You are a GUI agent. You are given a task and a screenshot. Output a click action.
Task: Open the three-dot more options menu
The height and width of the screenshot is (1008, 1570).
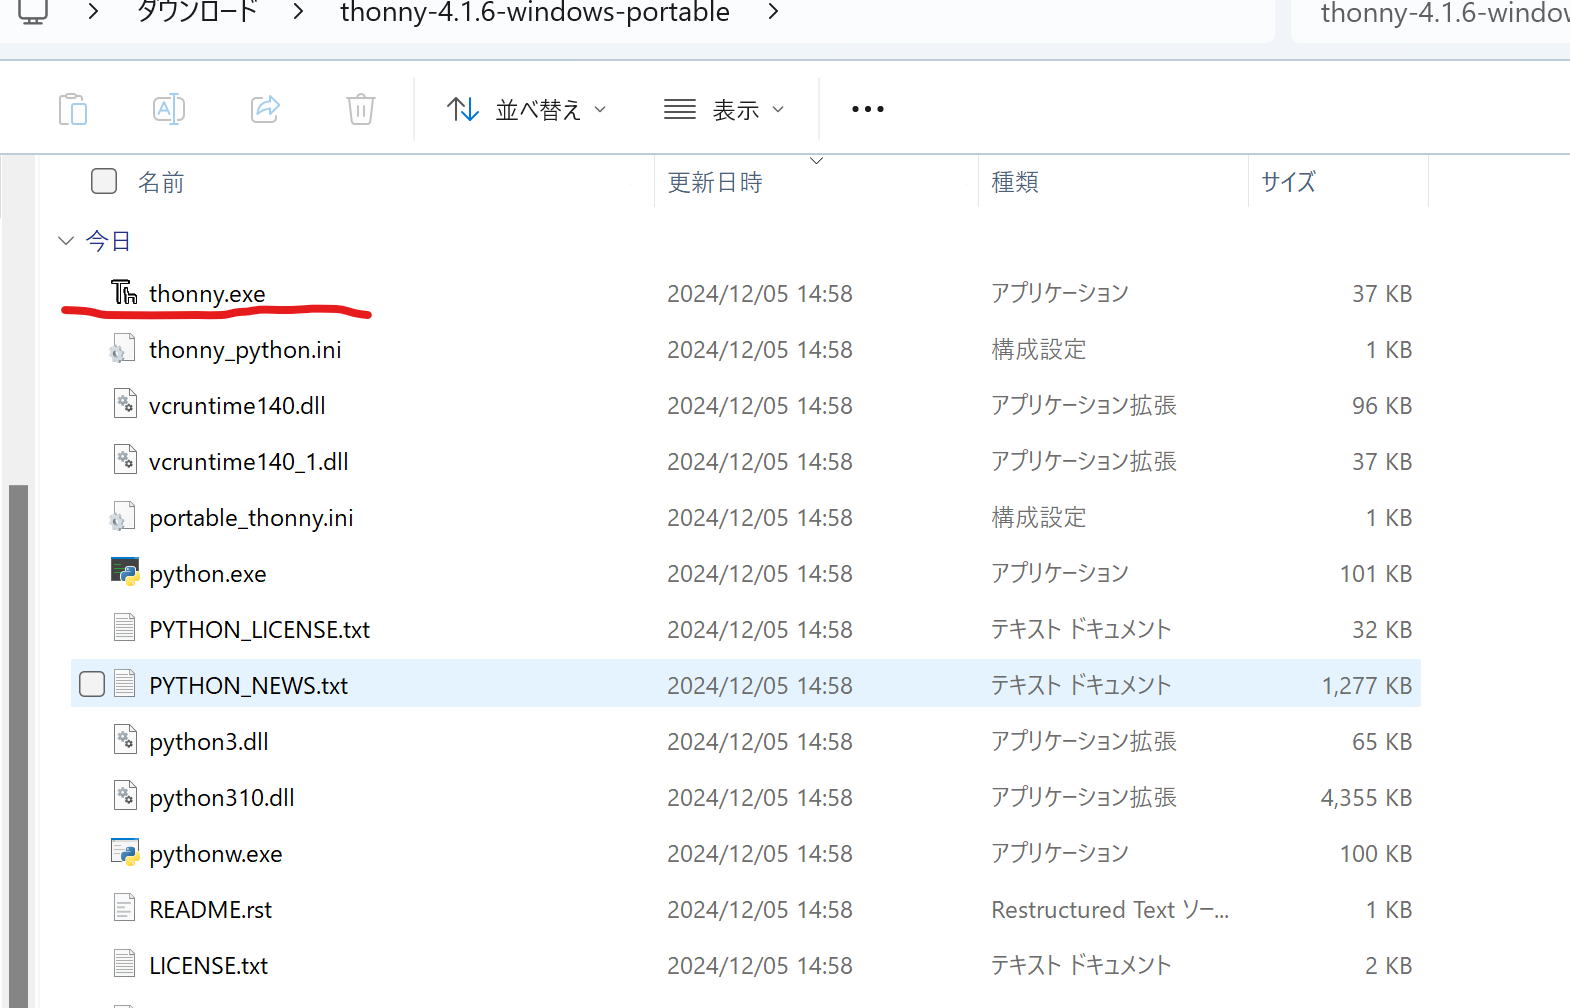click(x=867, y=109)
